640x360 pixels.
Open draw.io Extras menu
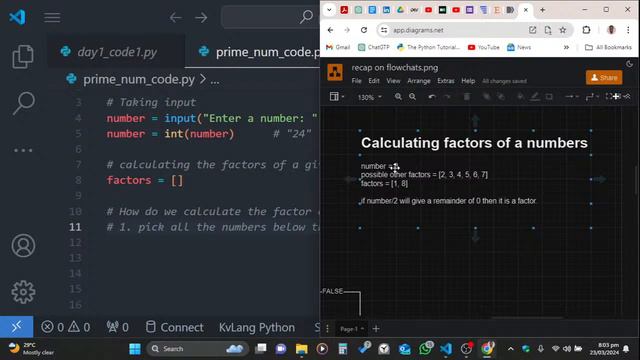[x=446, y=81]
